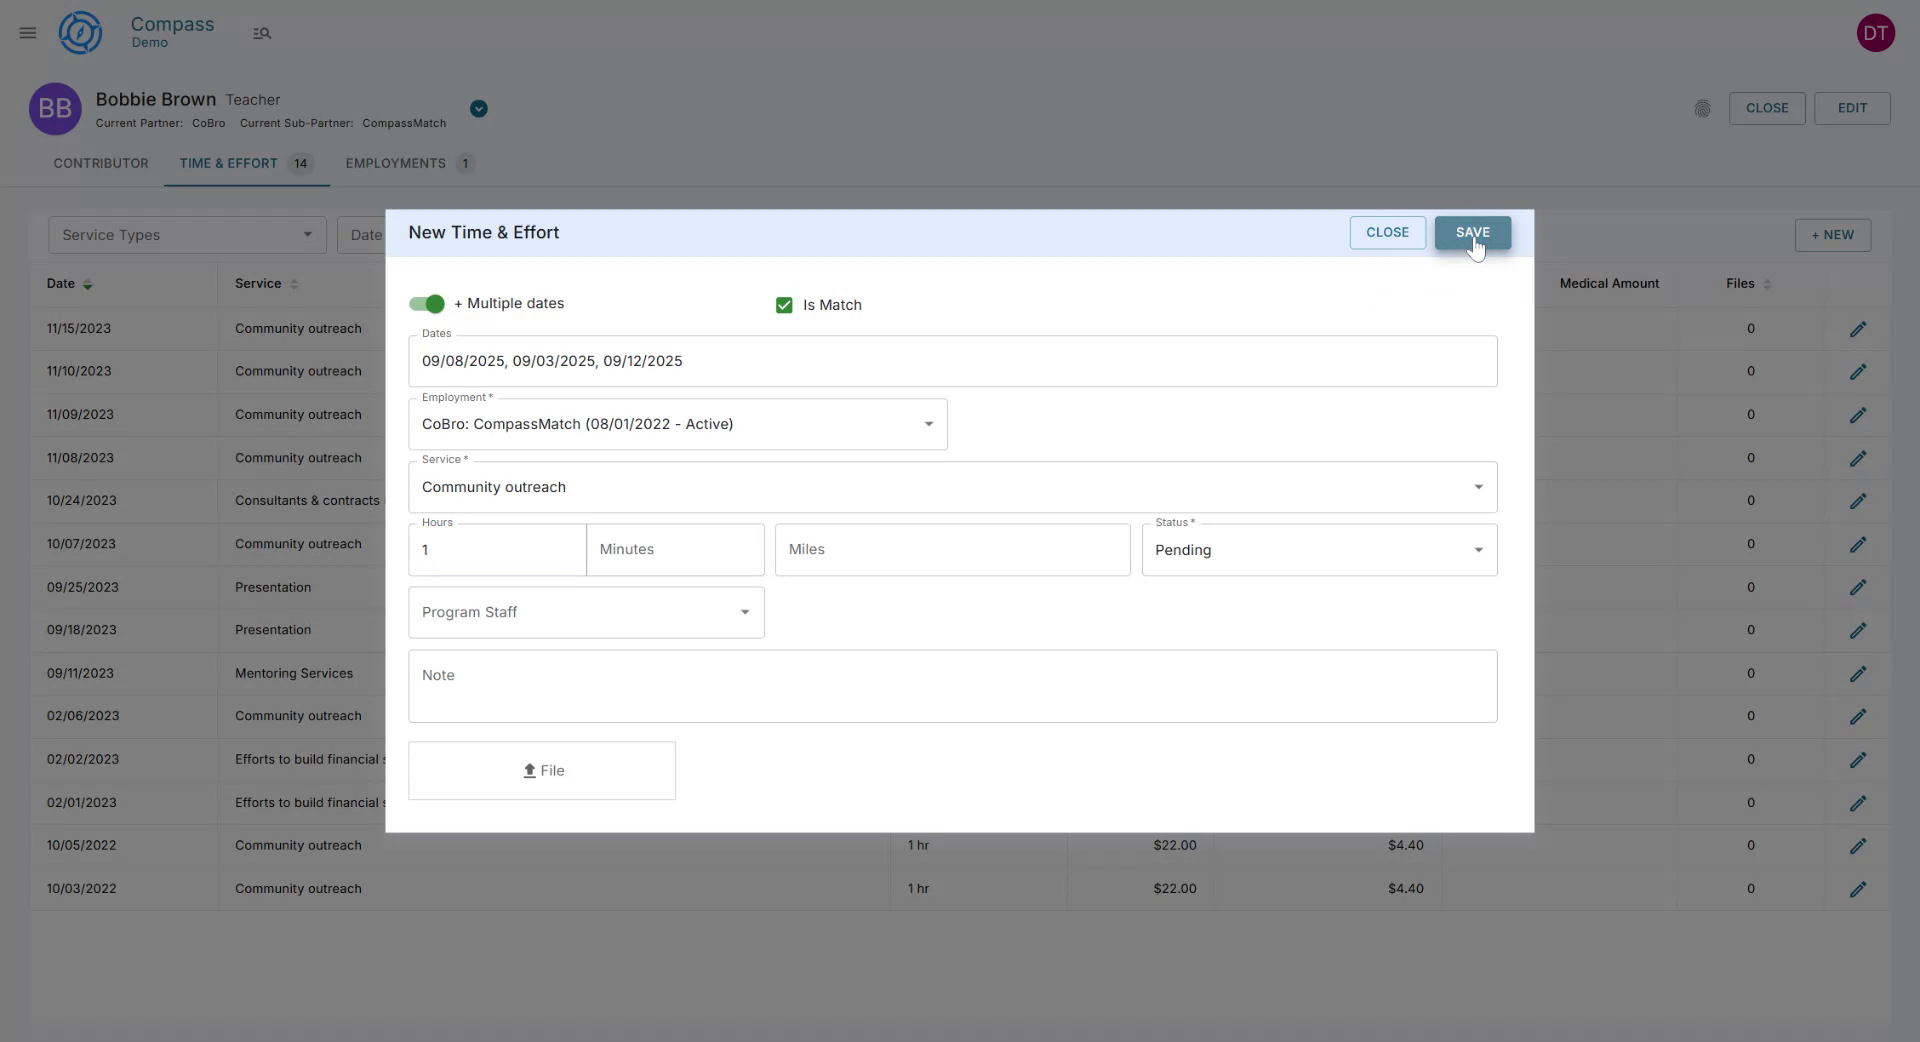Open the EMPLOYMENTS tab
Screen dimensions: 1920x1042
[395, 163]
